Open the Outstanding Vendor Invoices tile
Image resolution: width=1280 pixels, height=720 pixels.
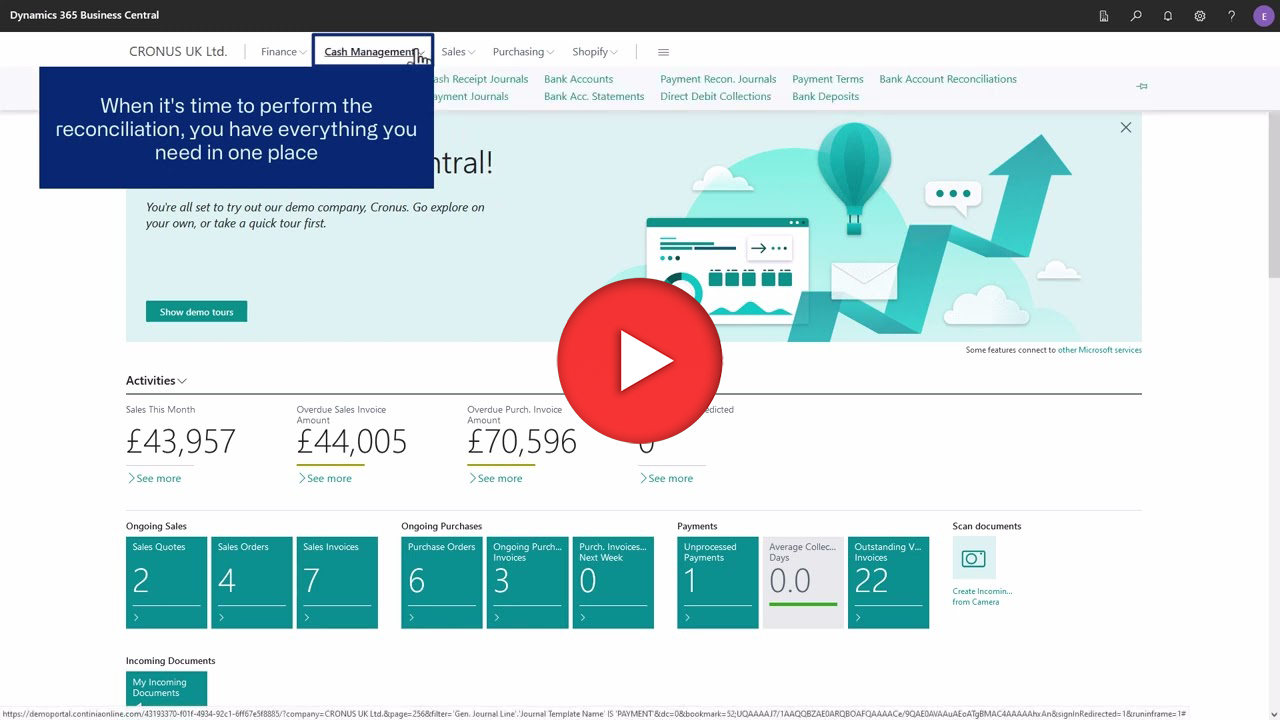click(x=888, y=583)
